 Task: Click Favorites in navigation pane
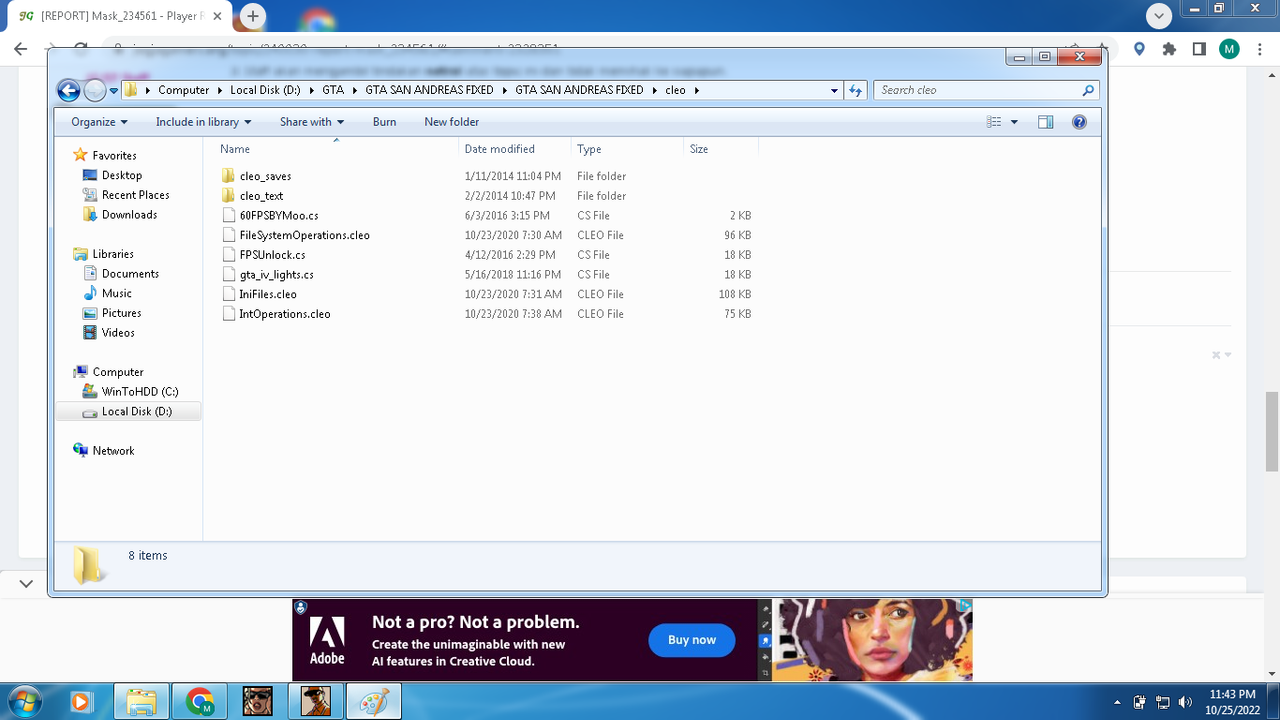[x=114, y=156]
